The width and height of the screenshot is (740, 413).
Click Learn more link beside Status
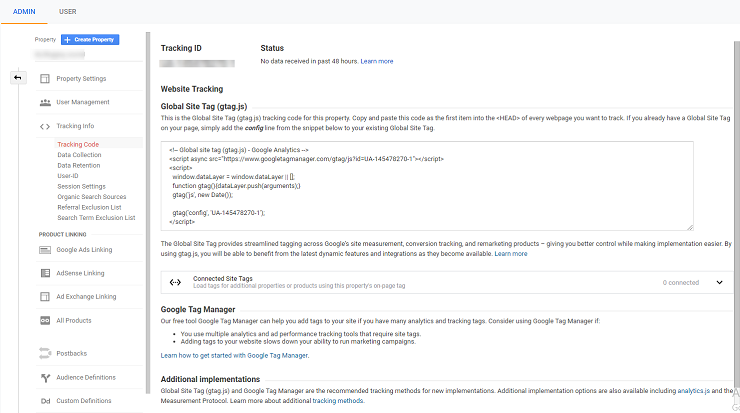click(377, 61)
